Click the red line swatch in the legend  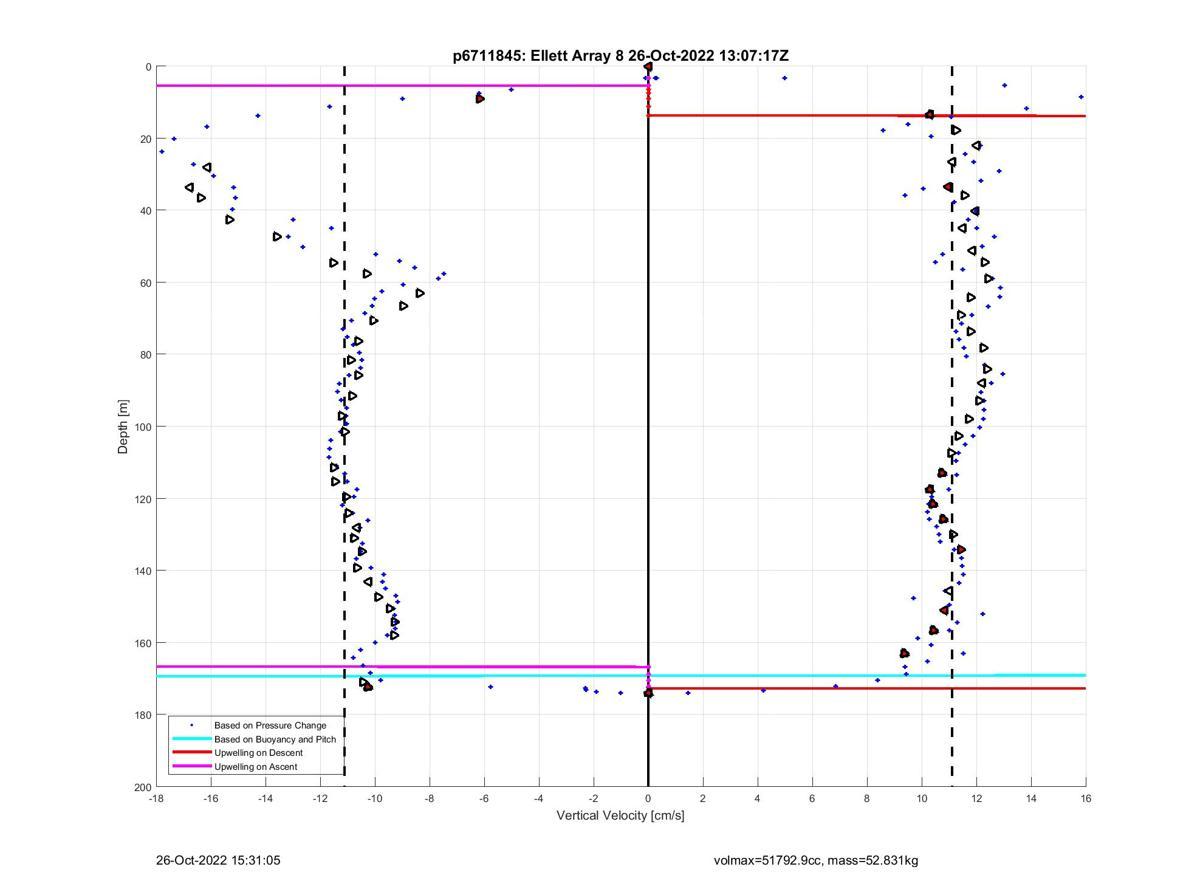[191, 753]
